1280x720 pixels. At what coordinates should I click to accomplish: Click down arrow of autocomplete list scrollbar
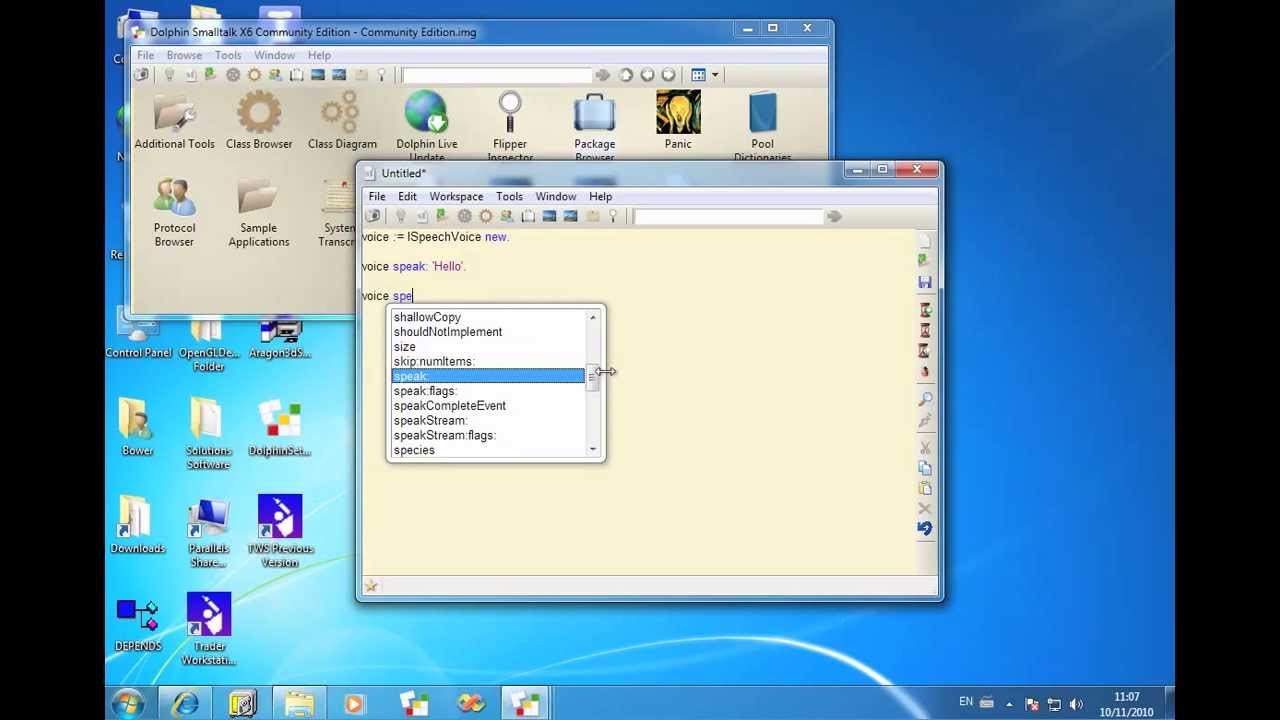[593, 450]
